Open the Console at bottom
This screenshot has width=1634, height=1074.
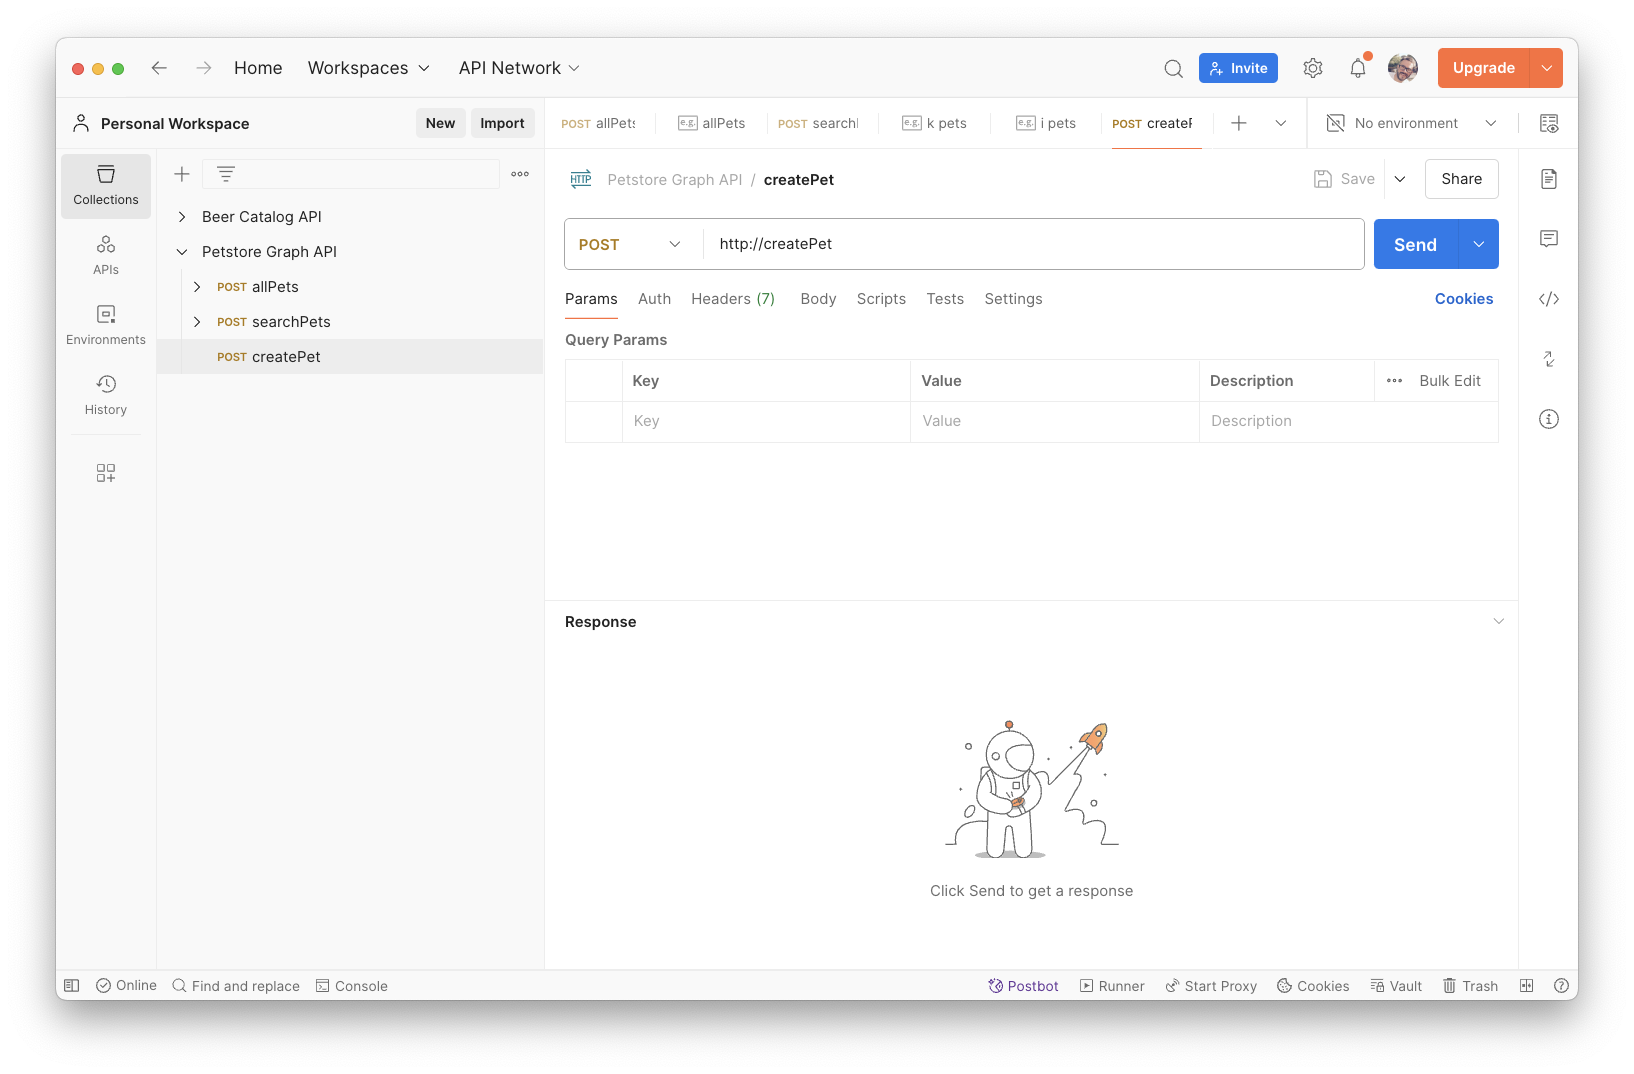pyautogui.click(x=351, y=985)
